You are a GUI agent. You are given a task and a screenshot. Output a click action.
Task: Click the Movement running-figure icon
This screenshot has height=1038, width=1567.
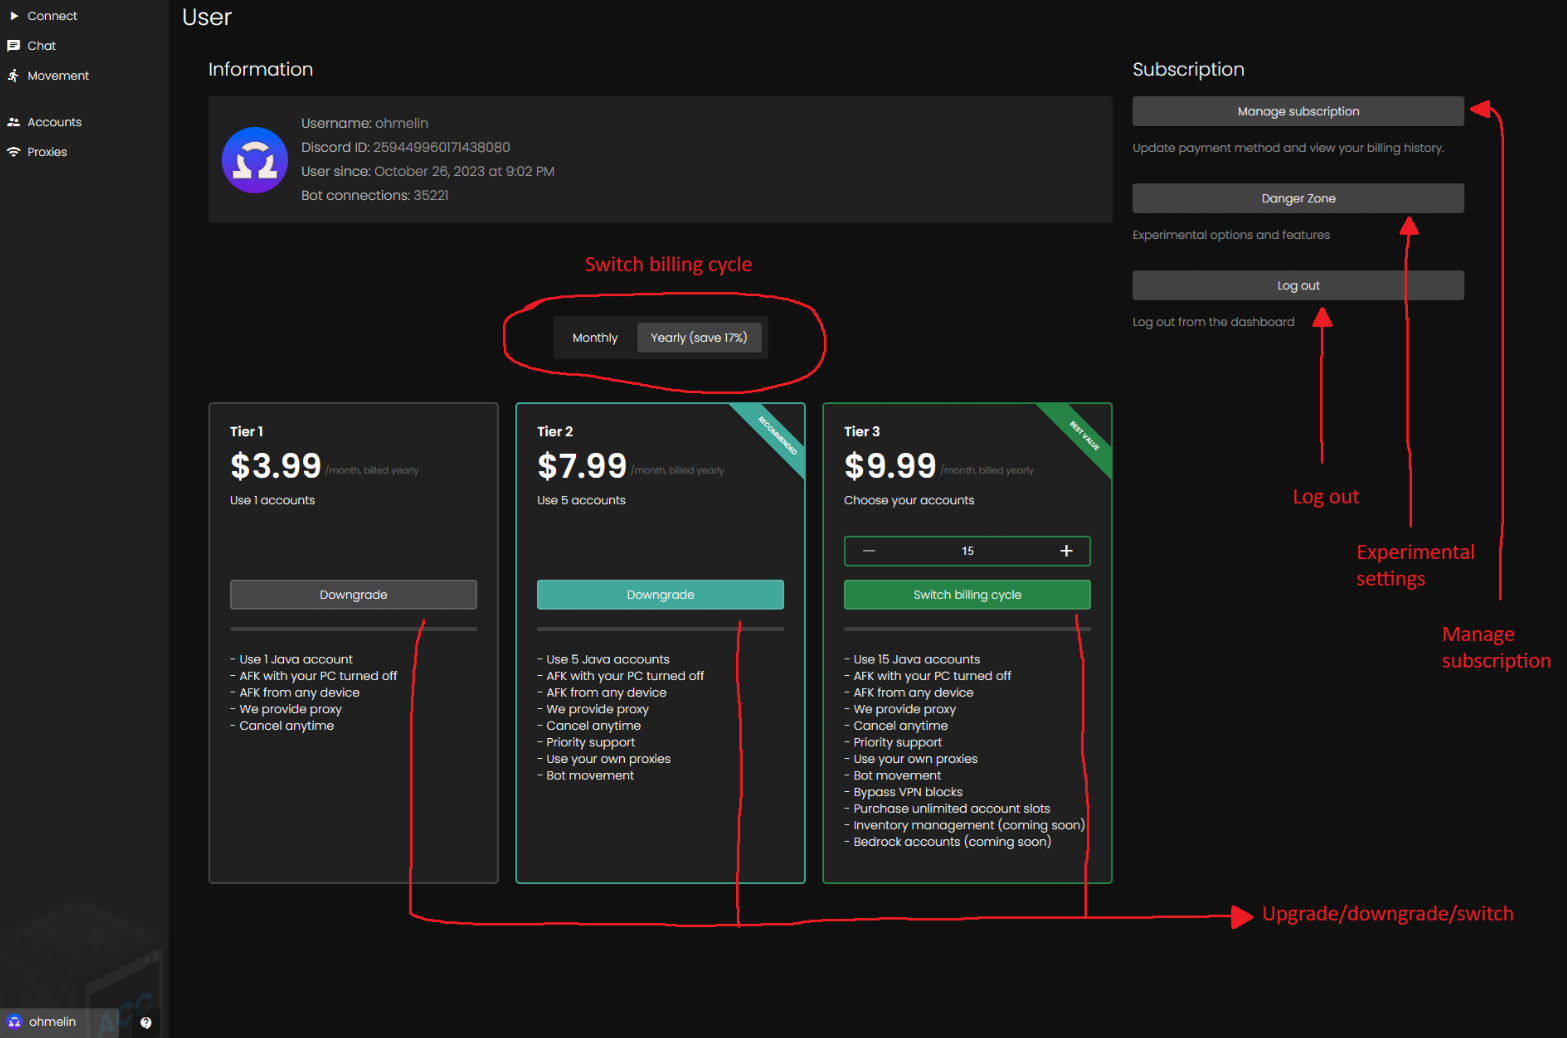[14, 76]
